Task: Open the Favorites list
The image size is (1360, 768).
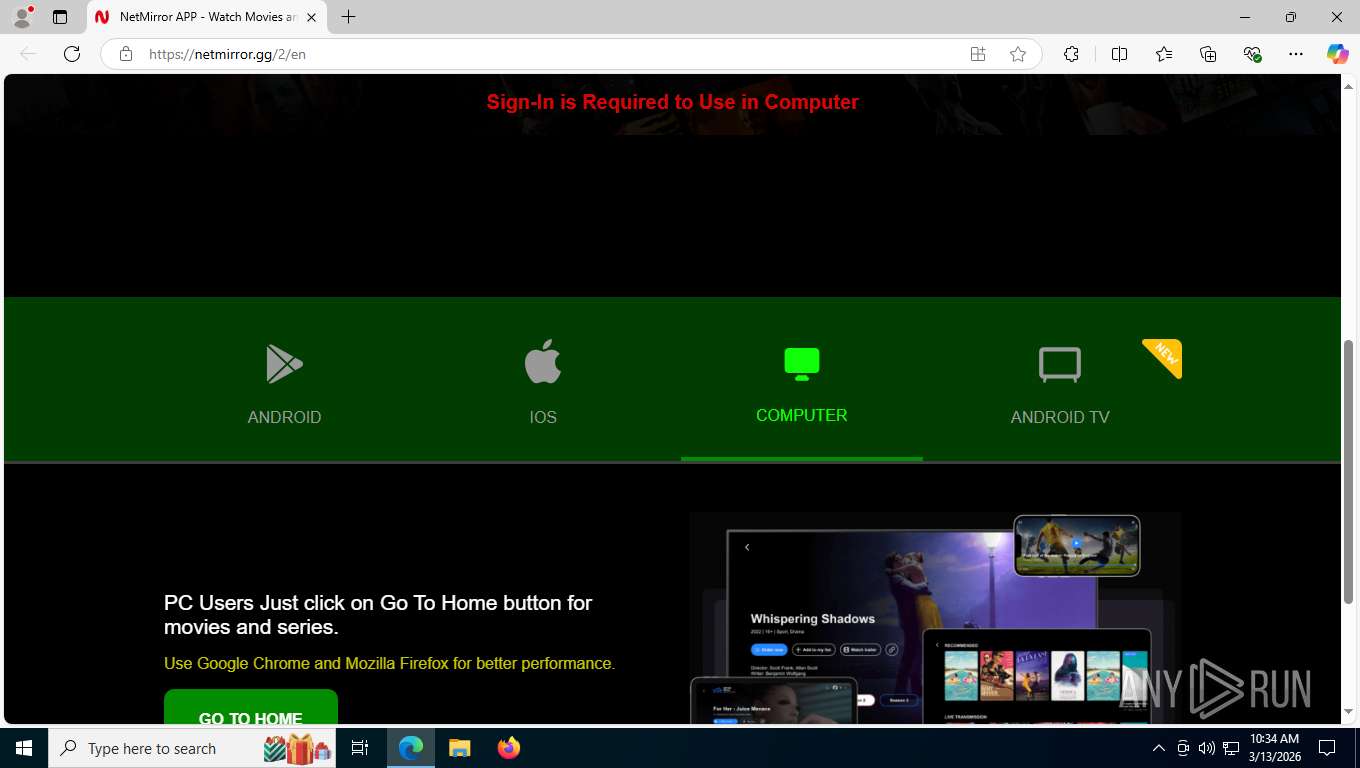Action: pos(1164,54)
